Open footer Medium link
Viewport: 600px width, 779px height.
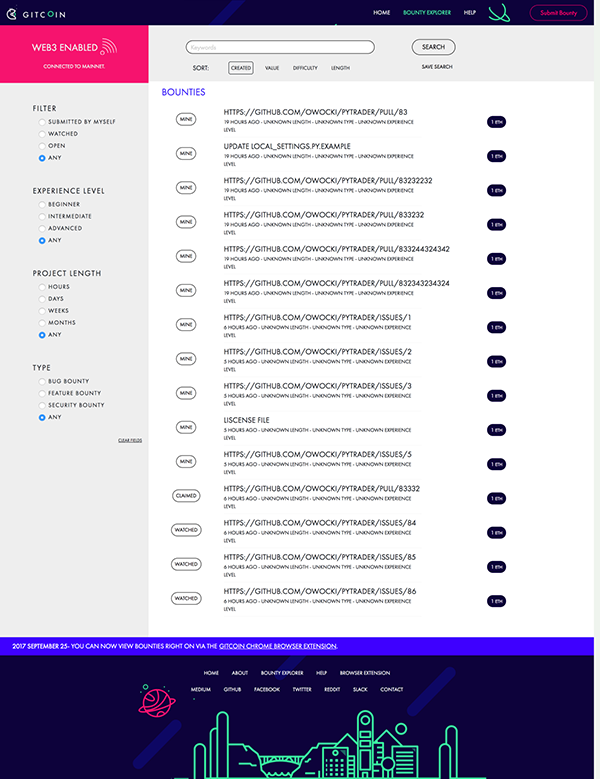(x=201, y=690)
